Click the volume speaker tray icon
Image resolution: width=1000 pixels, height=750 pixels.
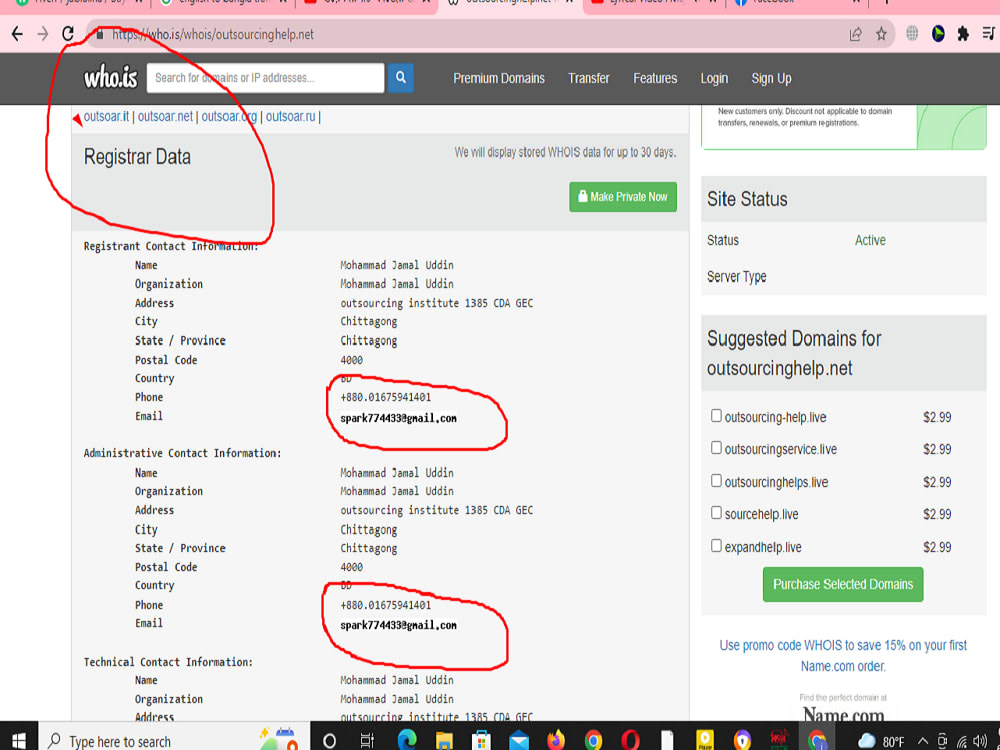coord(981,742)
